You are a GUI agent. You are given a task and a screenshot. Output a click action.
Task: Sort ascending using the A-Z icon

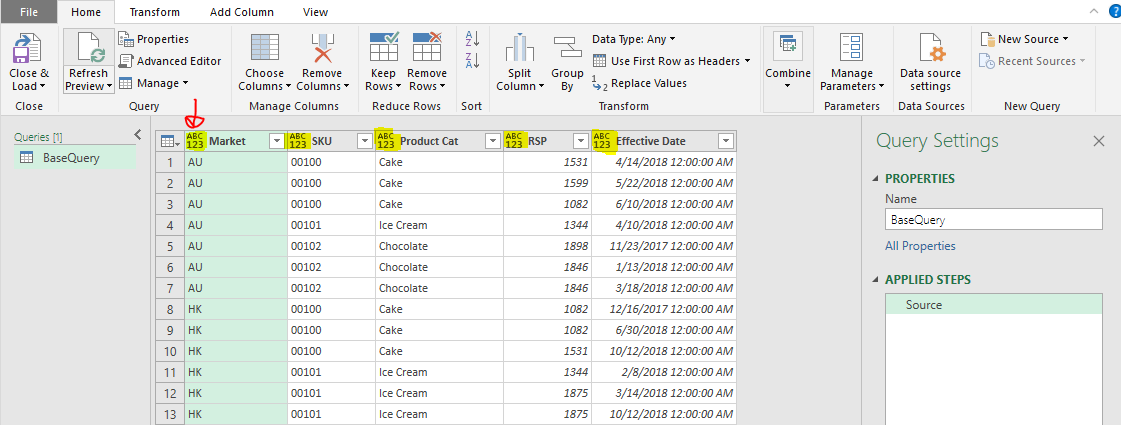[x=472, y=39]
